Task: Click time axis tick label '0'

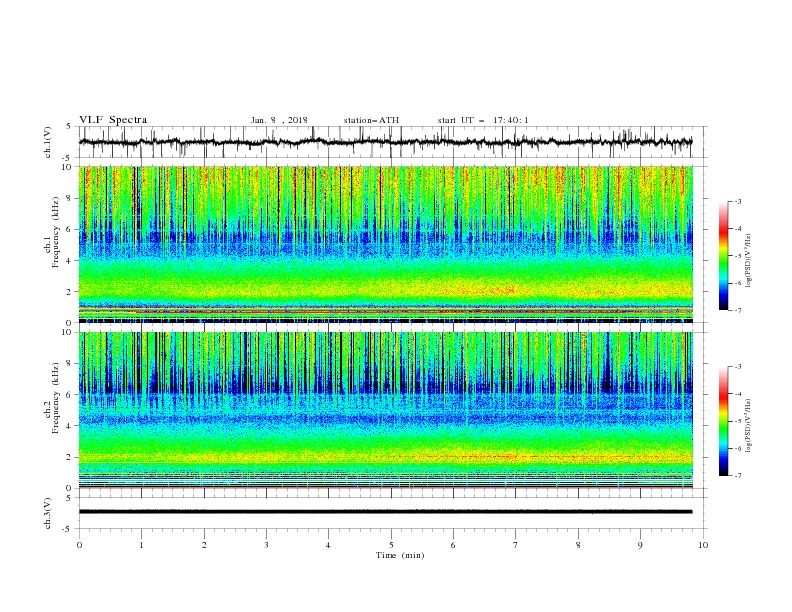Action: (79, 545)
